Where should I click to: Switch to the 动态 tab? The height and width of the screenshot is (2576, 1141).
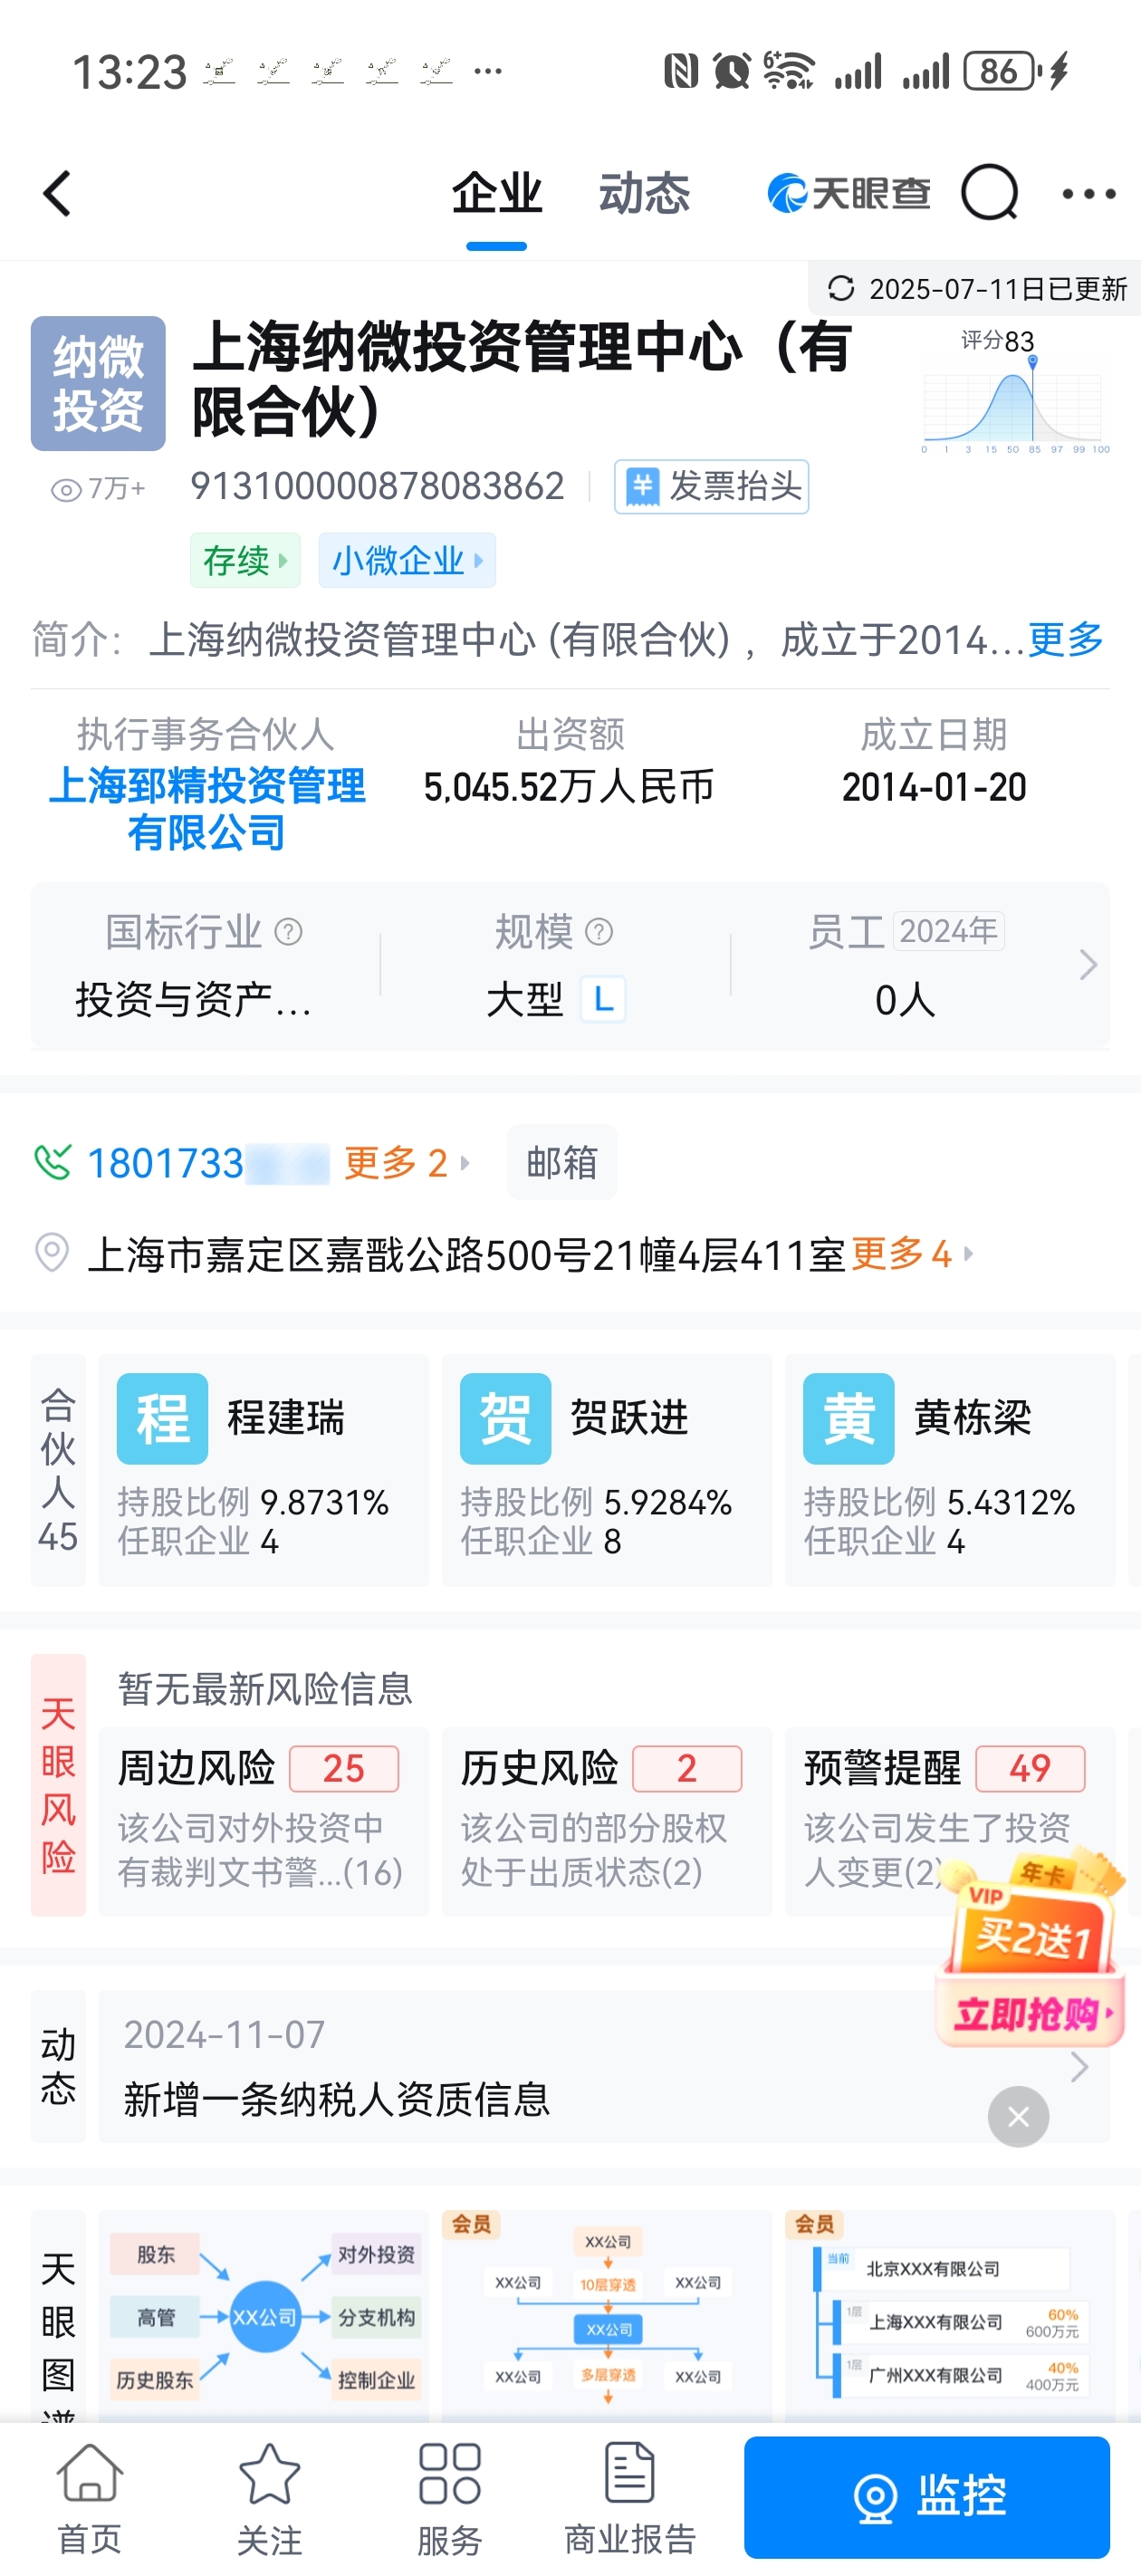[645, 193]
